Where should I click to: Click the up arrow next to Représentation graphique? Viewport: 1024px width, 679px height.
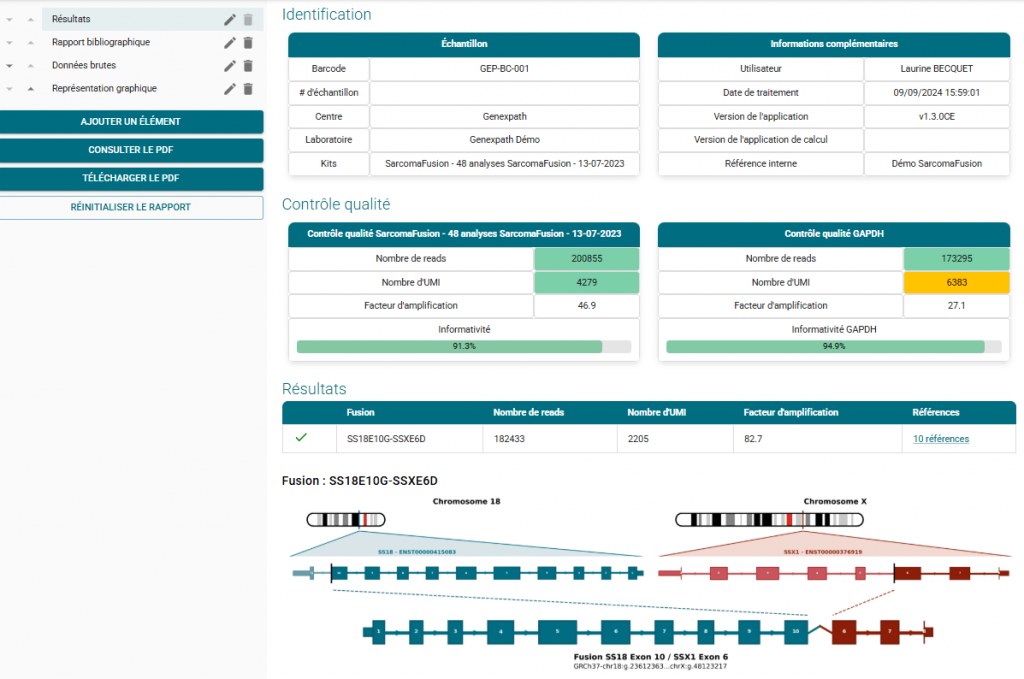point(30,88)
